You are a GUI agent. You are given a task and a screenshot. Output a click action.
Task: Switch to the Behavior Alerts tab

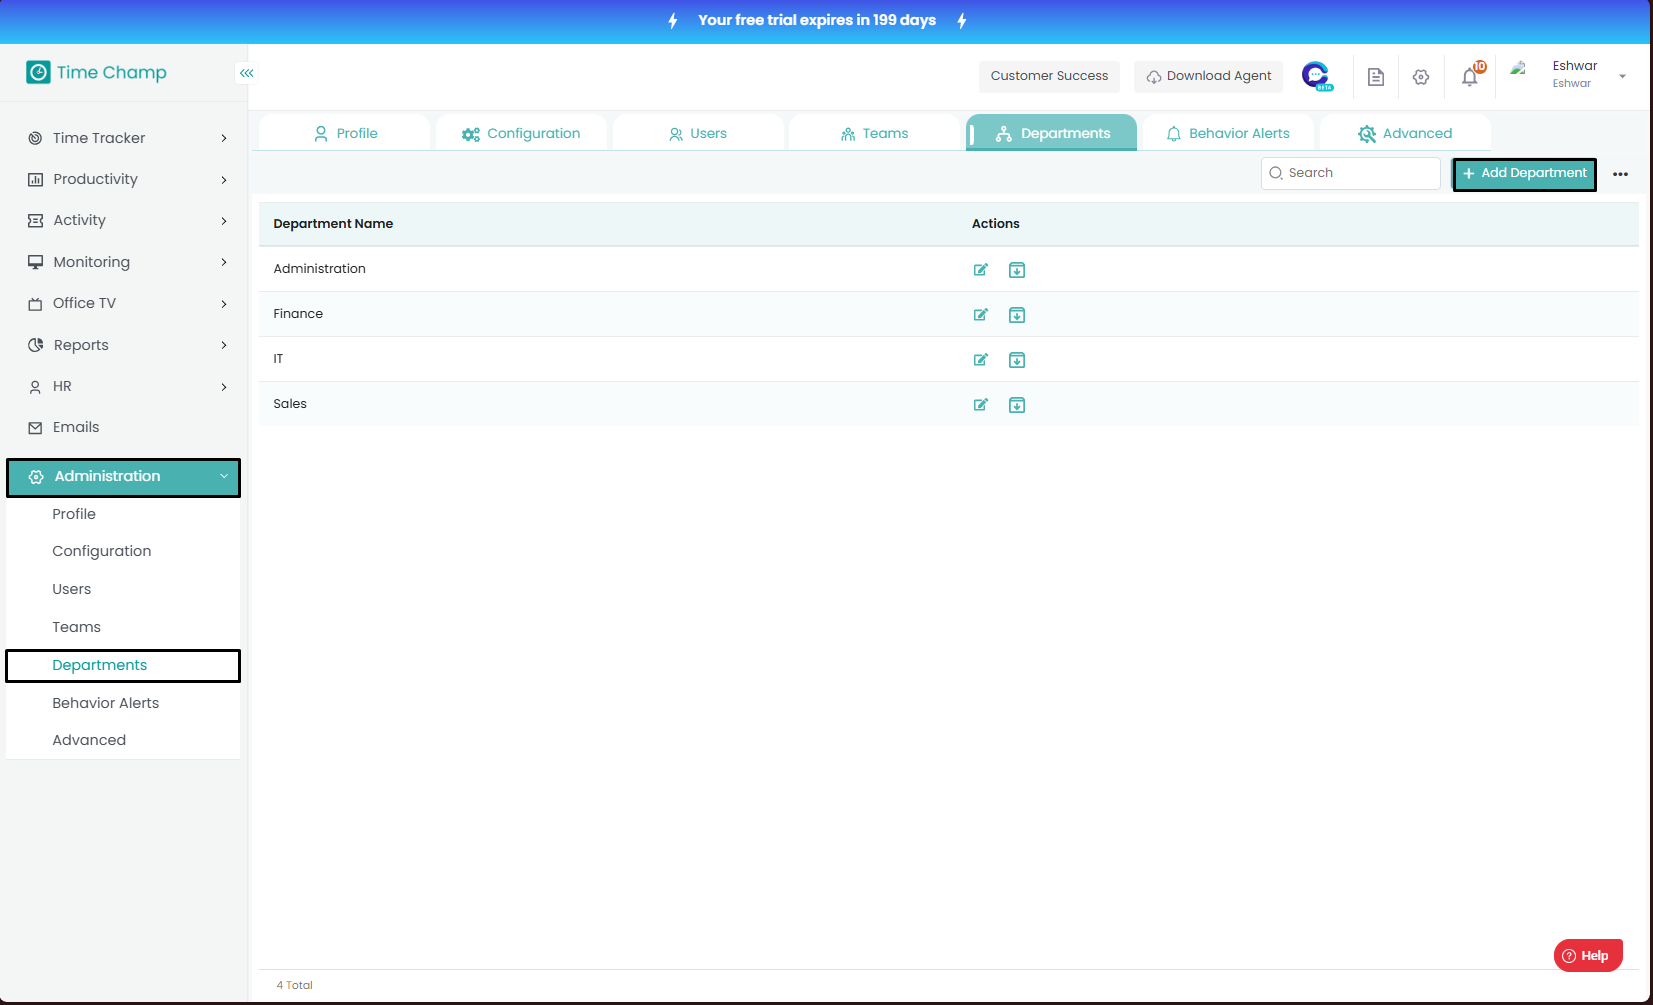point(1228,133)
